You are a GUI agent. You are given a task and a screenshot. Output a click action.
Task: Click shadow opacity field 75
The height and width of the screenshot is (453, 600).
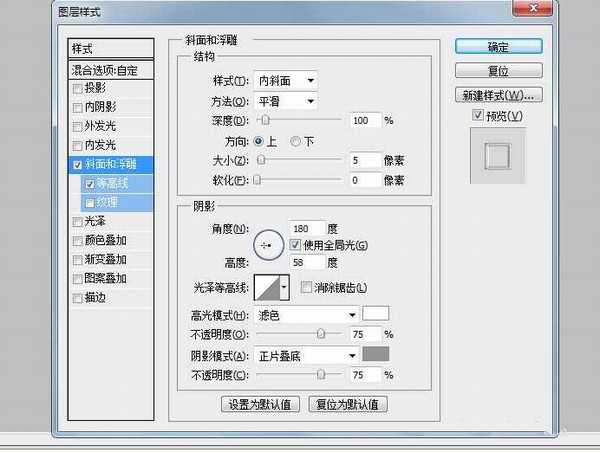[x=366, y=375]
